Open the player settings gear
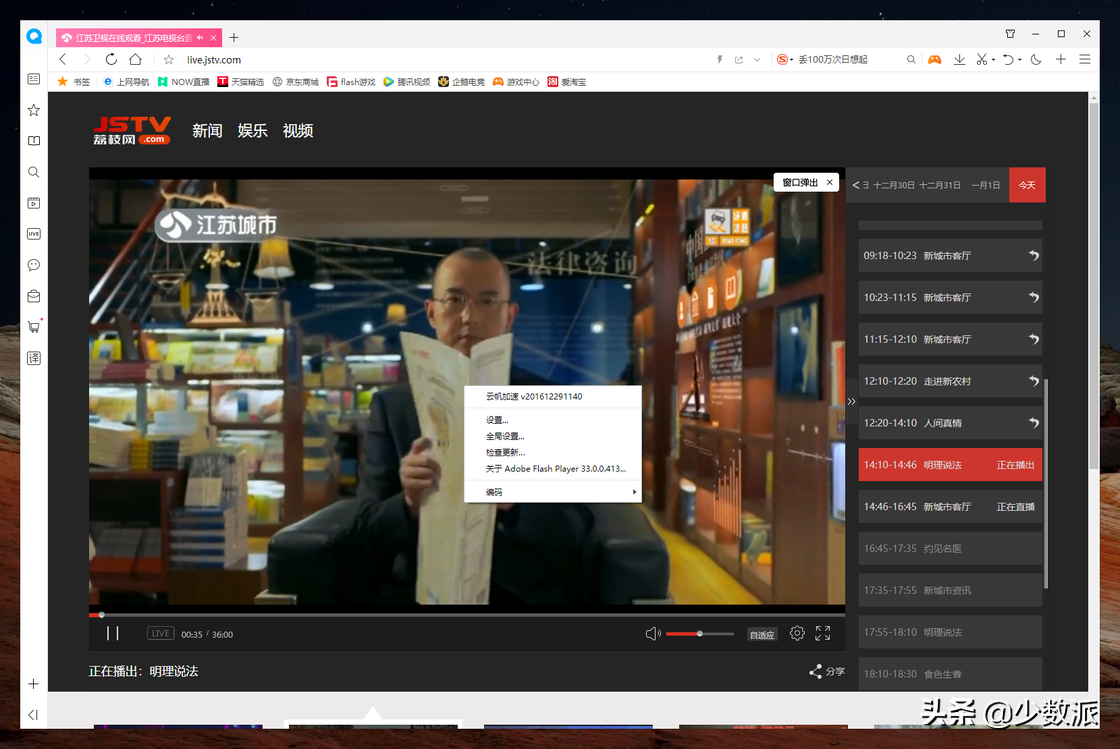This screenshot has width=1120, height=749. (x=797, y=633)
